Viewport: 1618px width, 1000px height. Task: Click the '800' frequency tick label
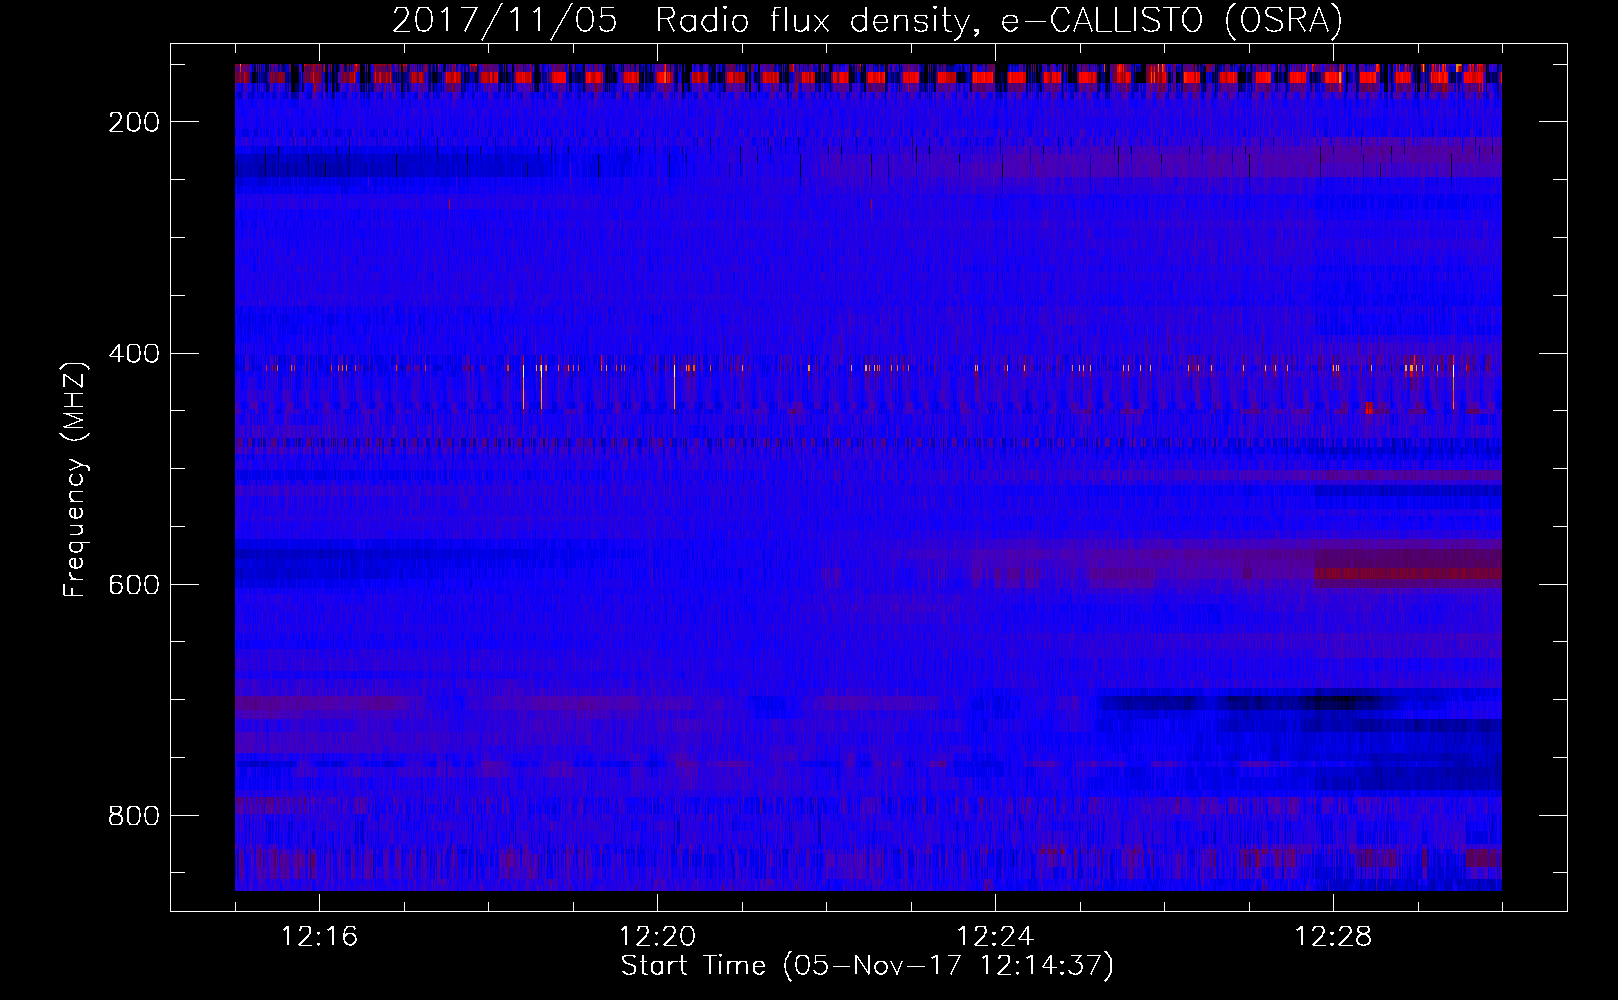(134, 816)
